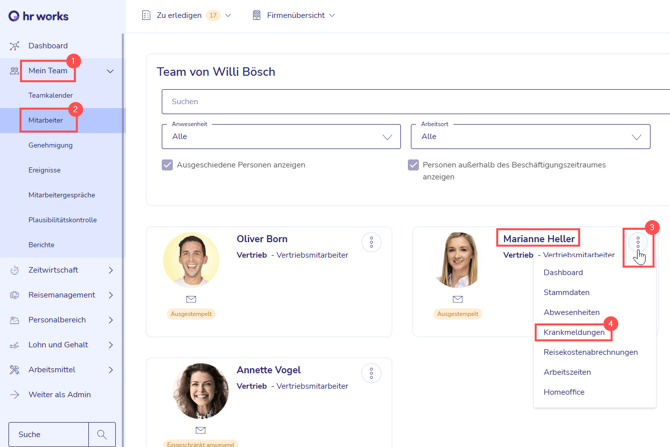Open three-dot menu on Oliver Born's card
Viewport: 670px width, 447px height.
(371, 243)
